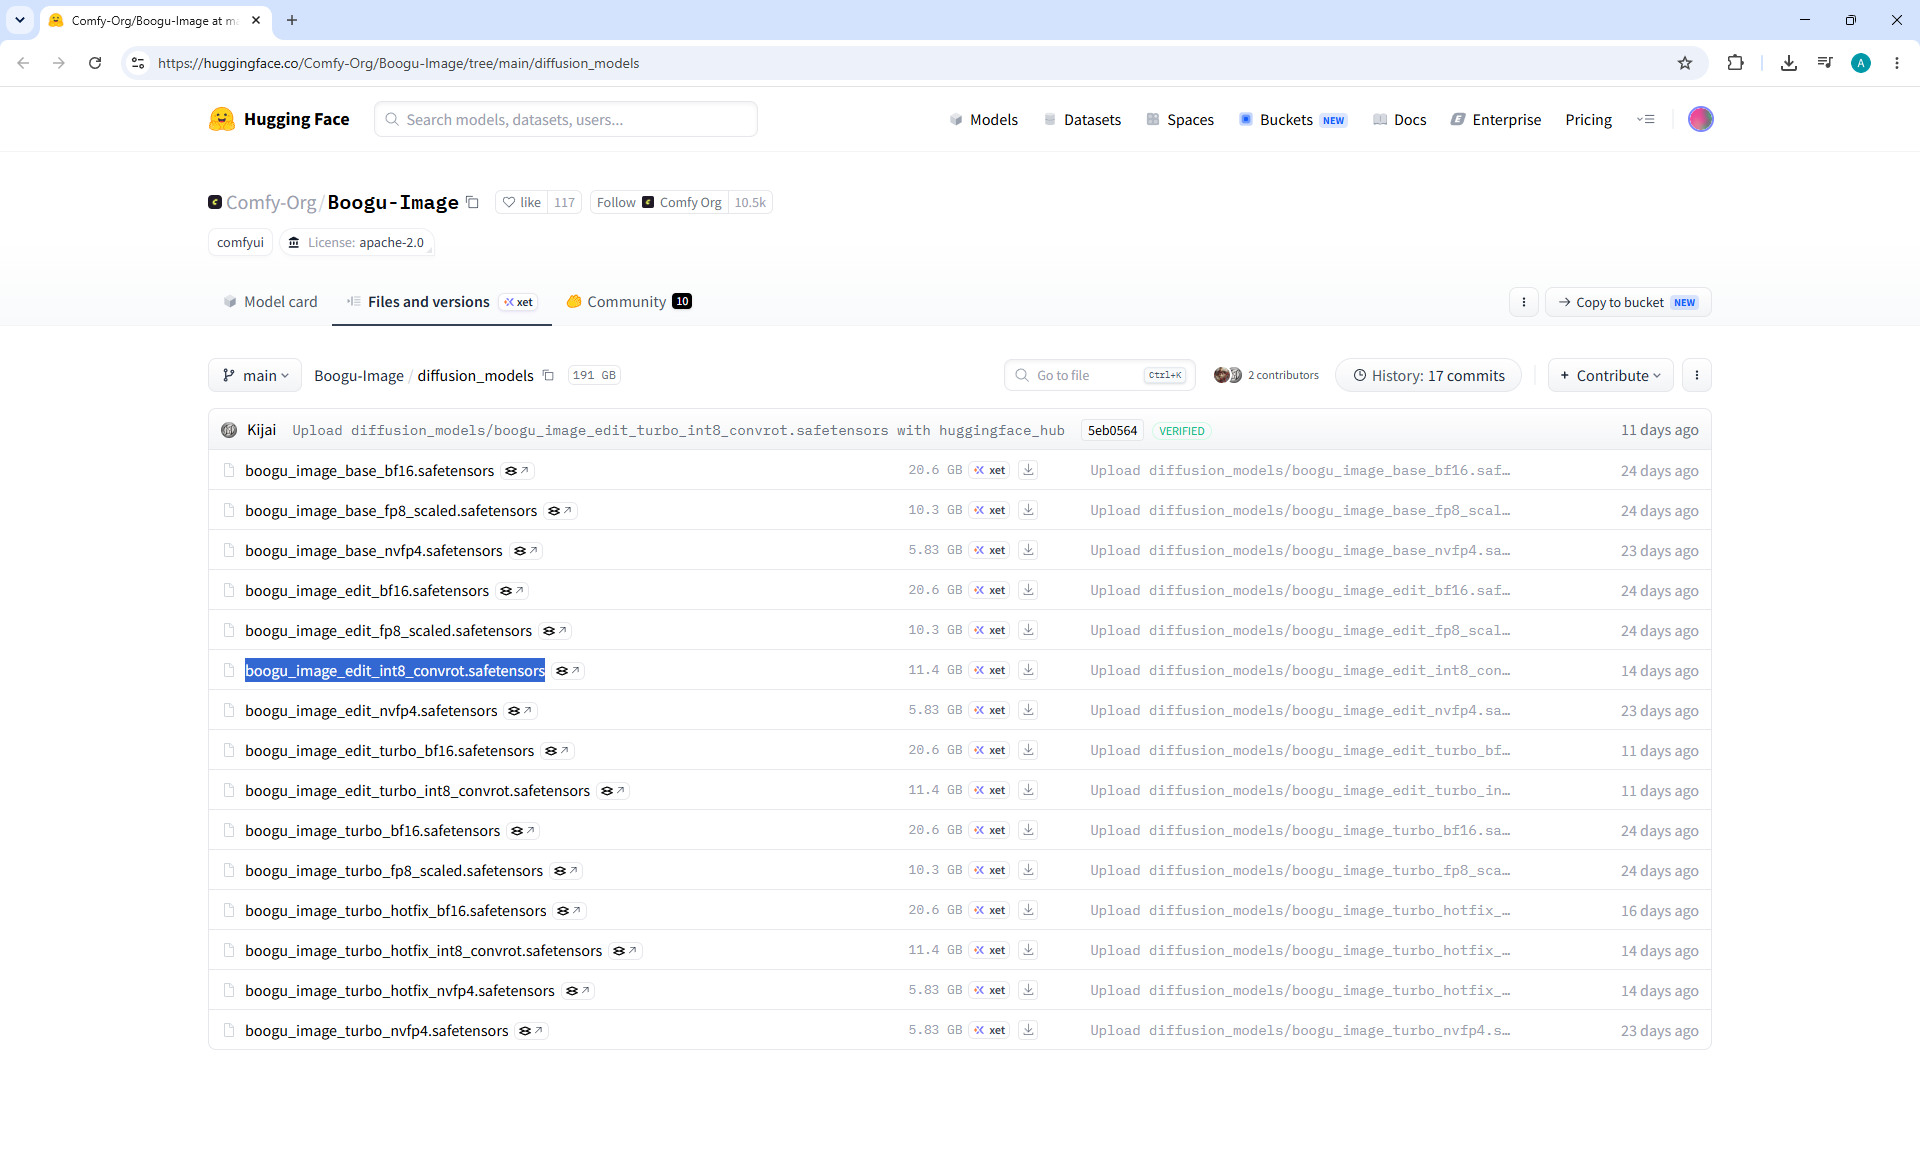The height and width of the screenshot is (1151, 1920).
Task: Download boogu_image_base_nvfp4.safetensors file
Action: coord(1028,550)
